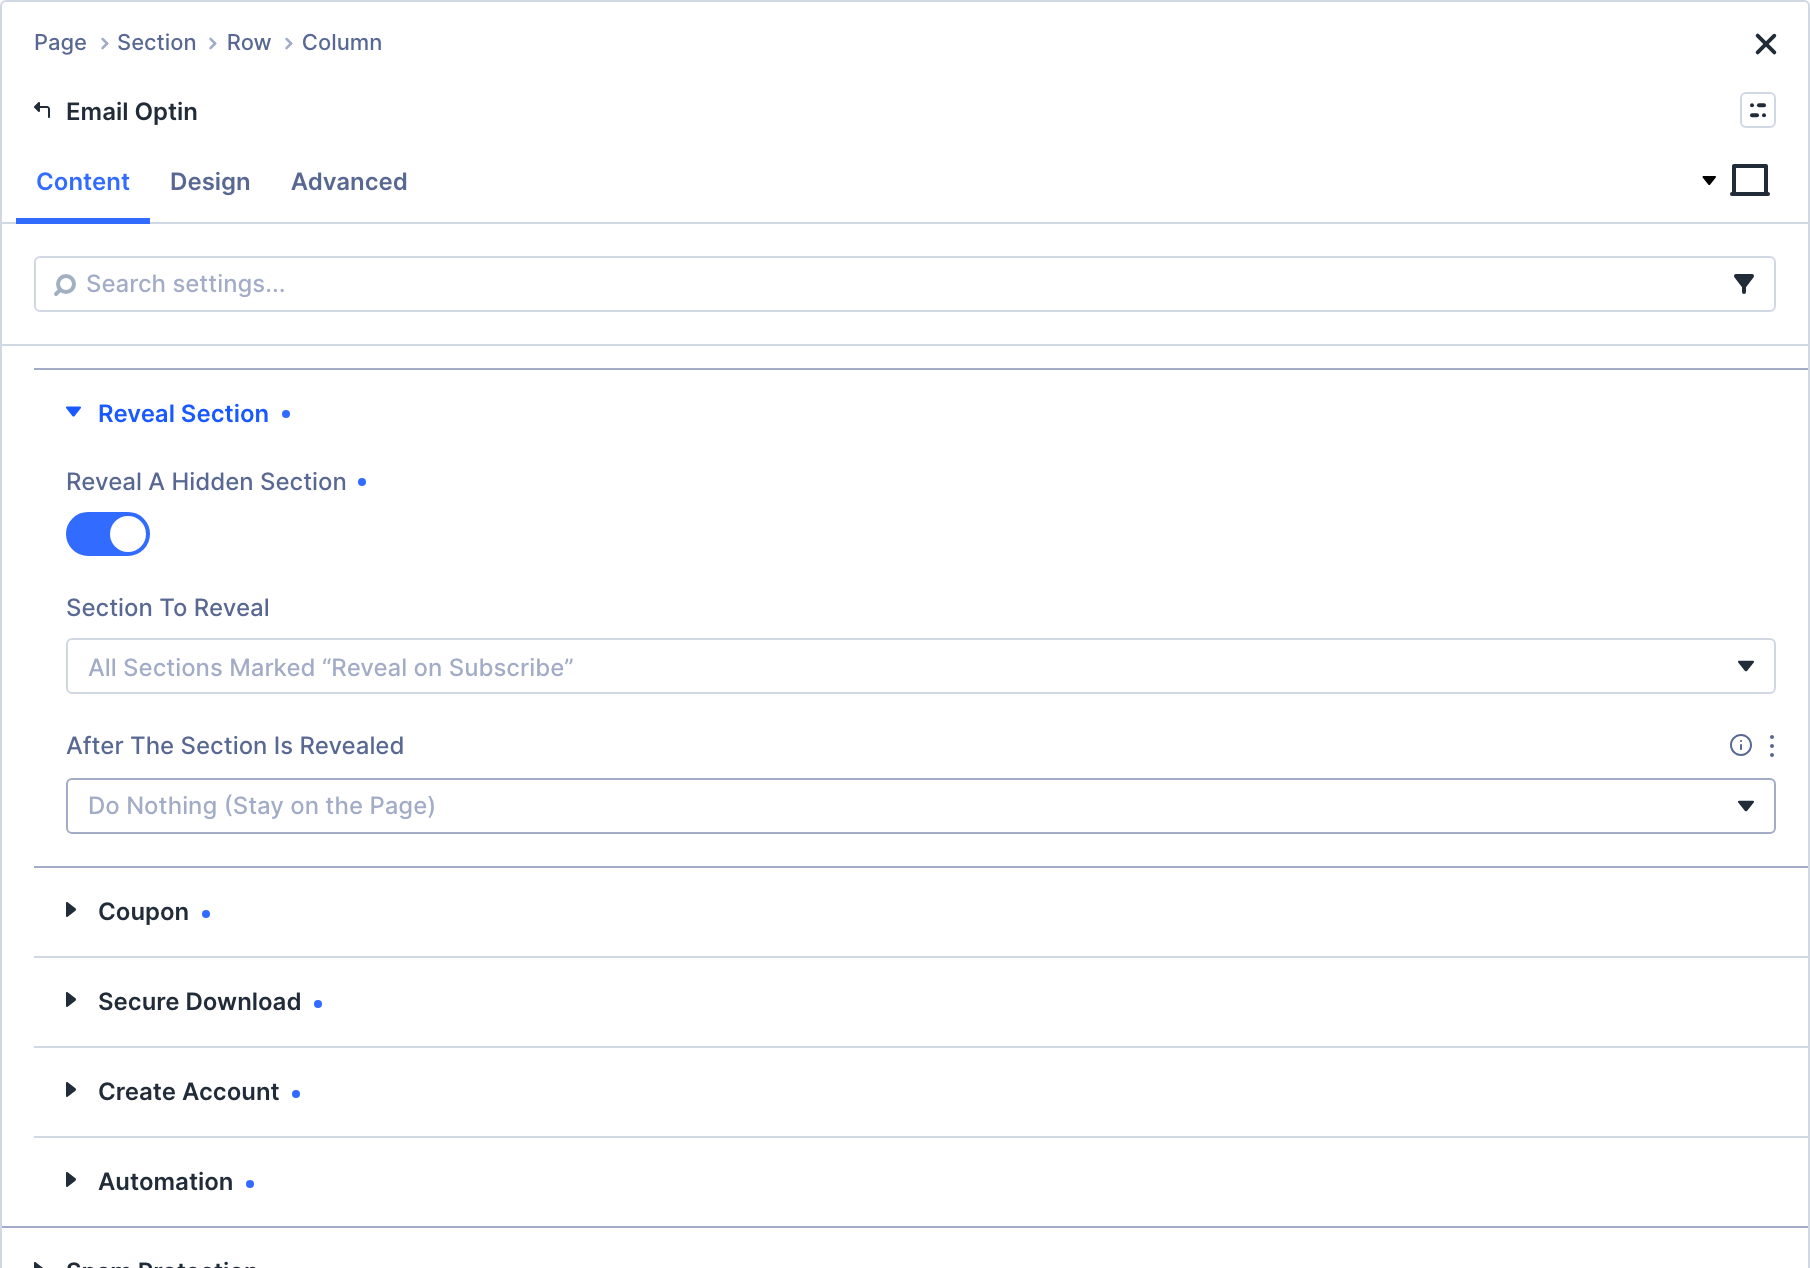Viewport: 1810px width, 1268px height.
Task: Go to Row in breadcrumb
Action: [x=248, y=43]
